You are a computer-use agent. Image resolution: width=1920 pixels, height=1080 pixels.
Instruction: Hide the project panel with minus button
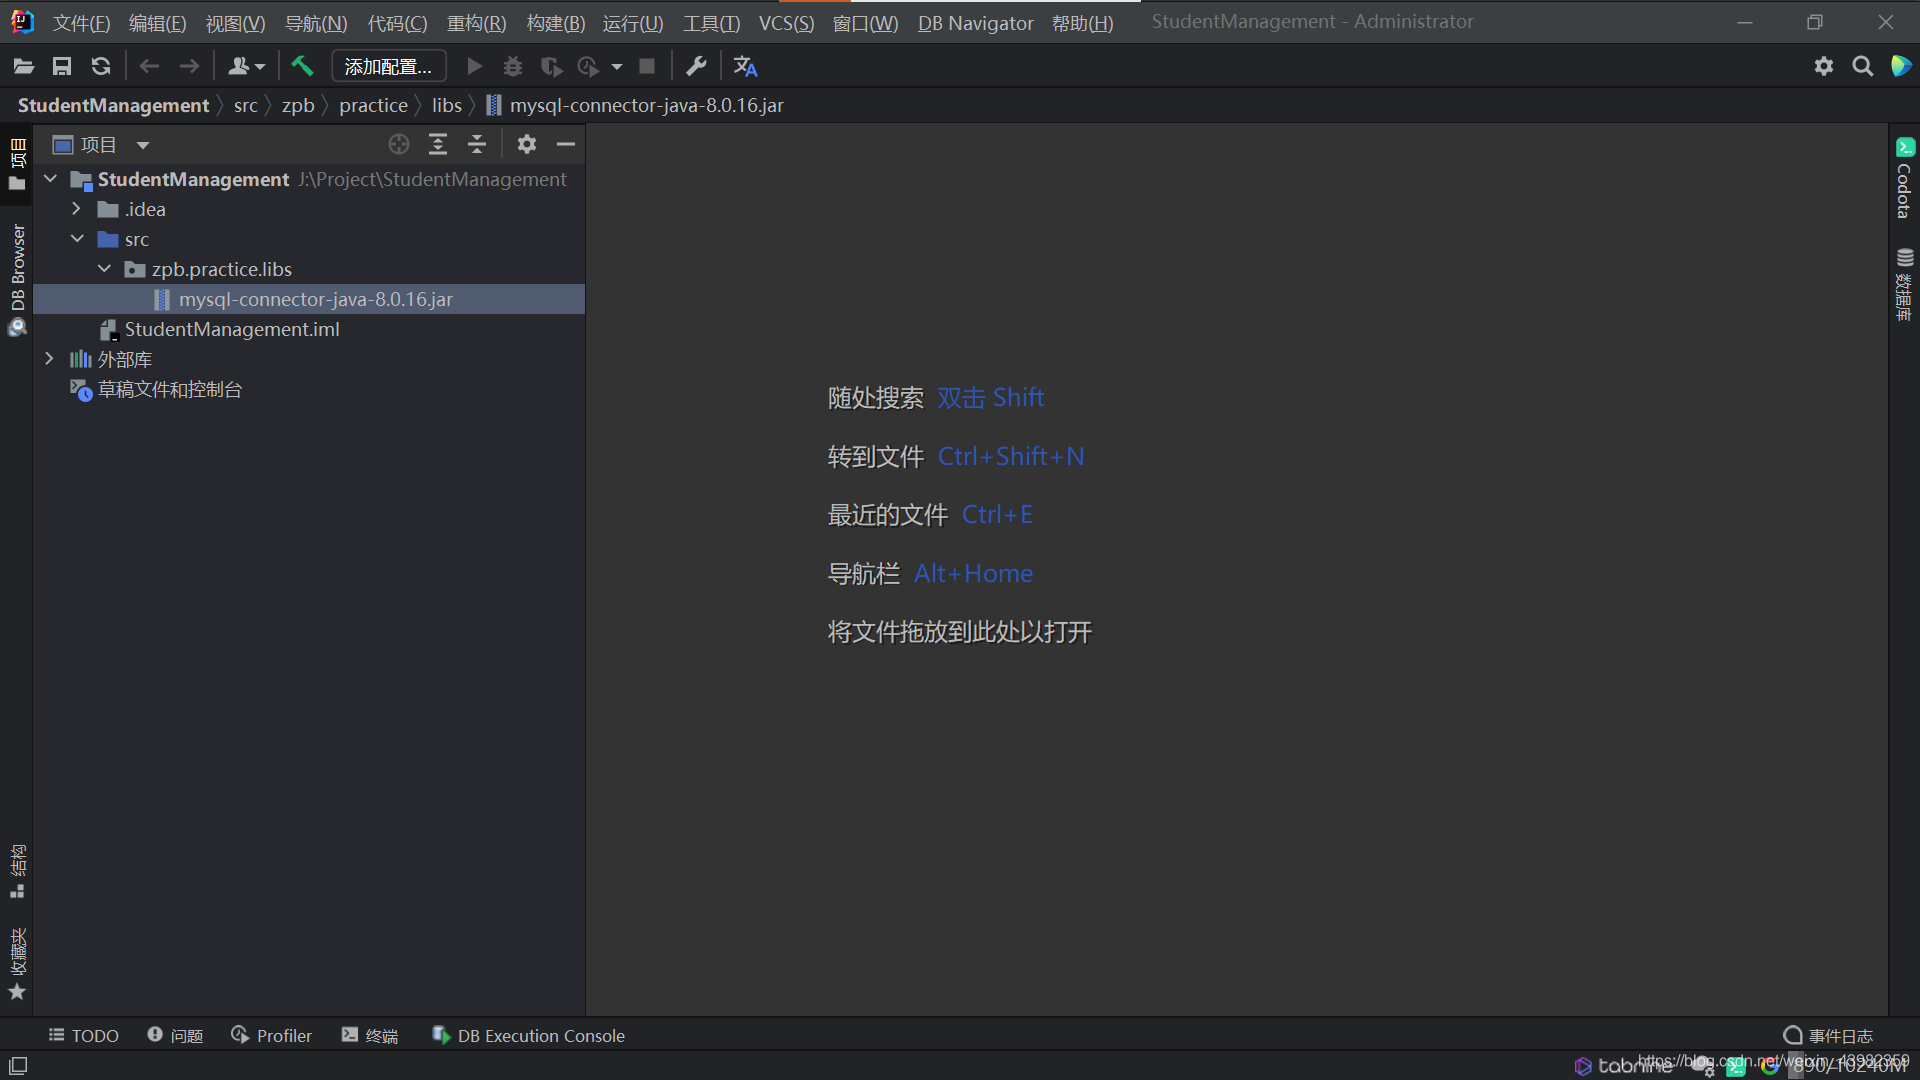(x=566, y=145)
